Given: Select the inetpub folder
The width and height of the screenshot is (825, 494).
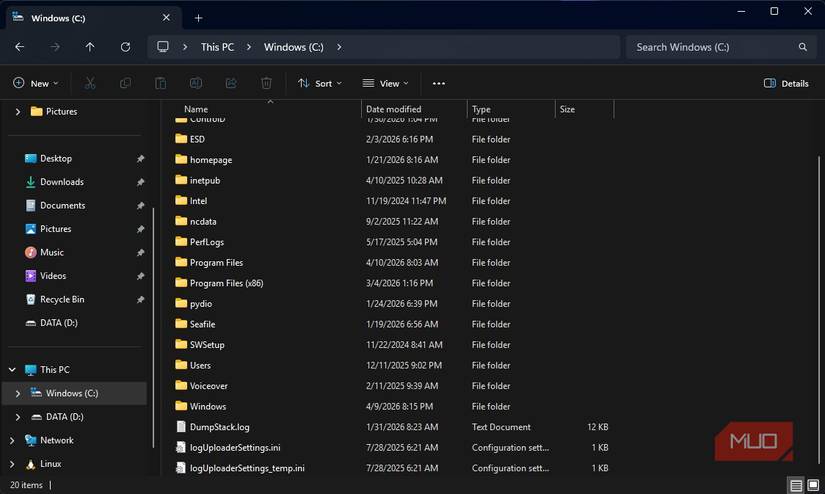Looking at the screenshot, I should coord(205,180).
